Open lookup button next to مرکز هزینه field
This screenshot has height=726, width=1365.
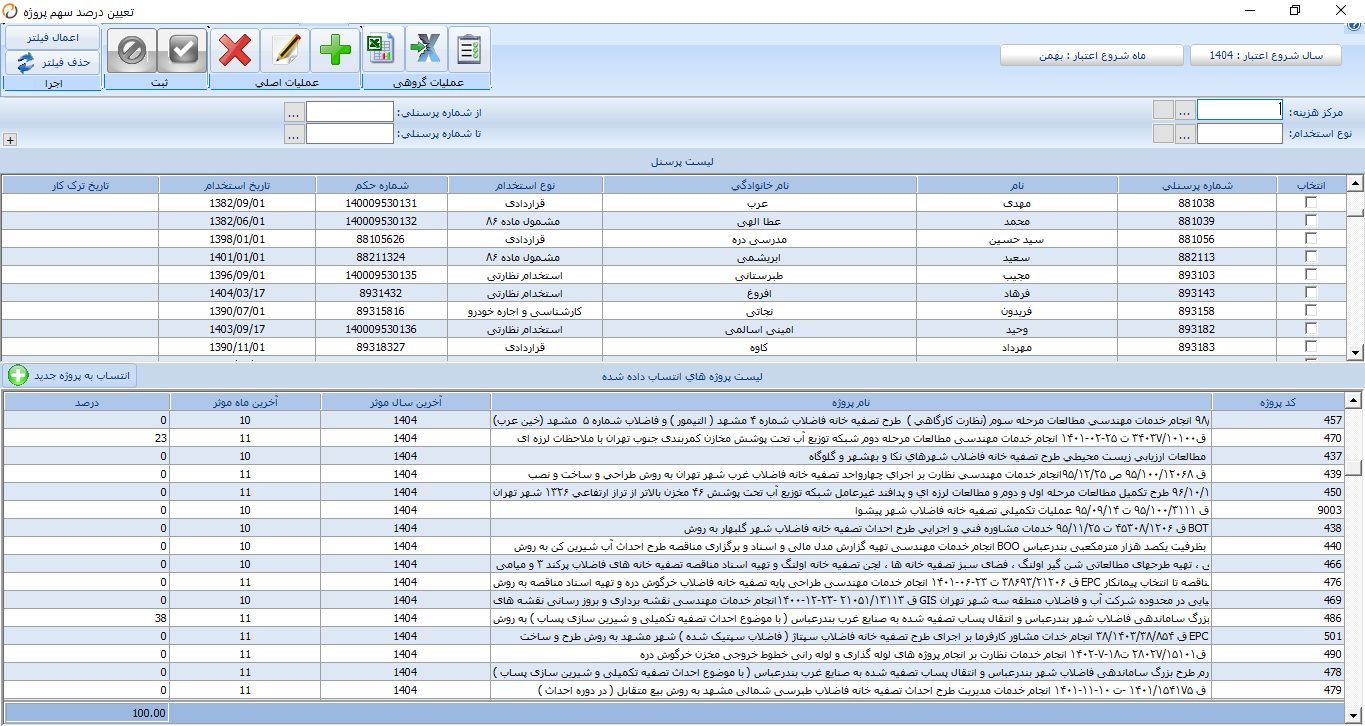1185,110
